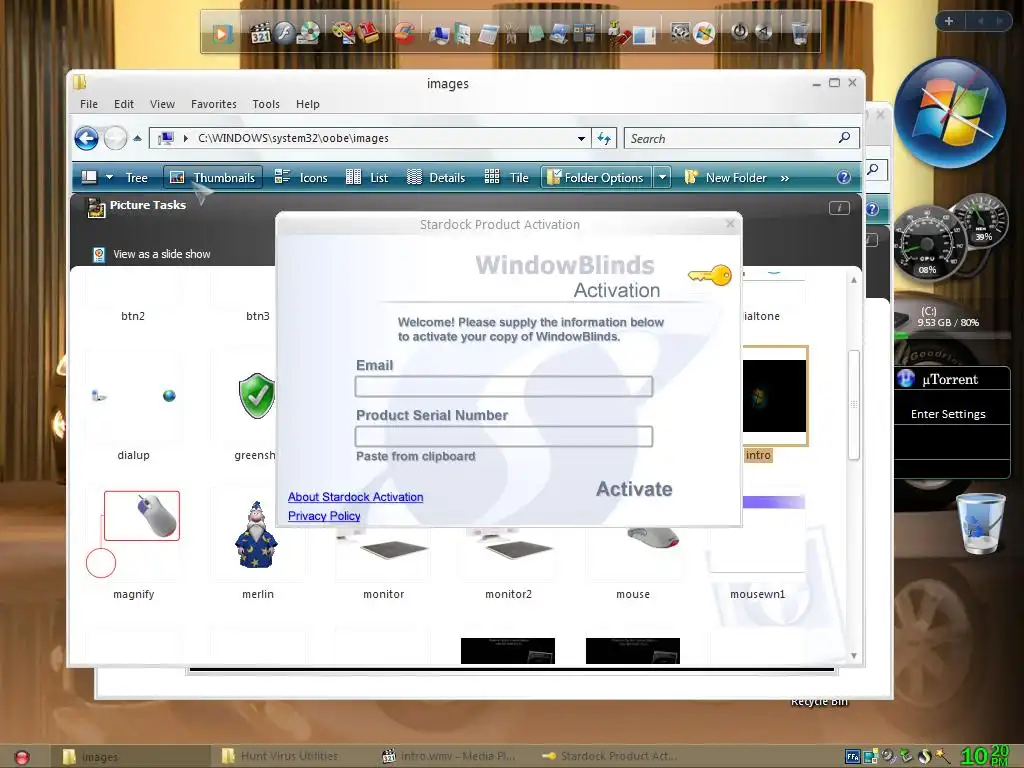Click the µTorrent gadget logo
Viewport: 1024px width, 768px height.
(x=906, y=379)
